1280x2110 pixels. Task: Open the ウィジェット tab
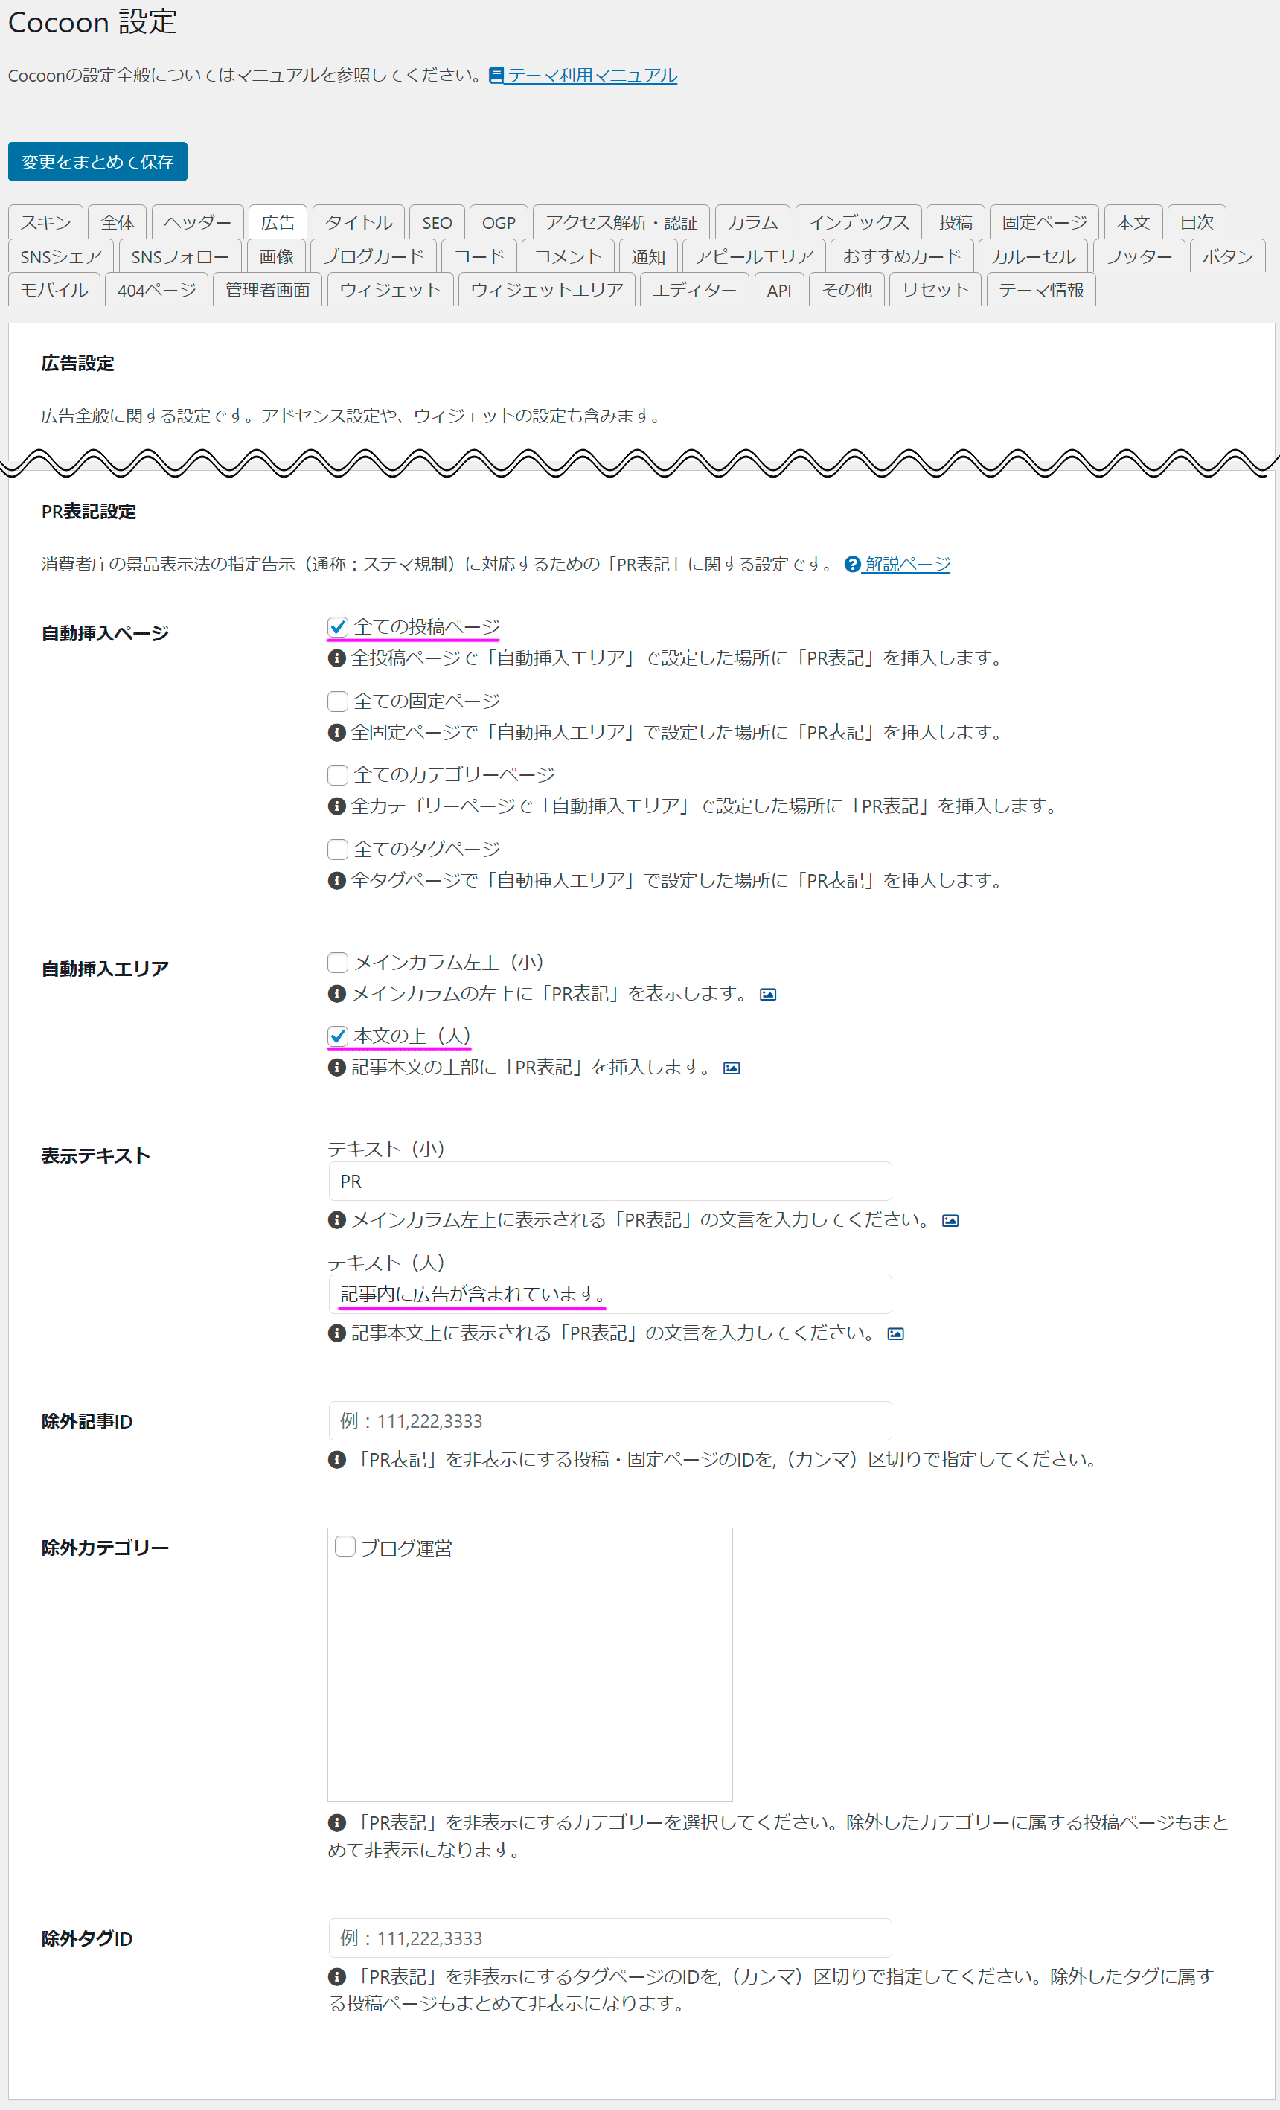tap(391, 289)
